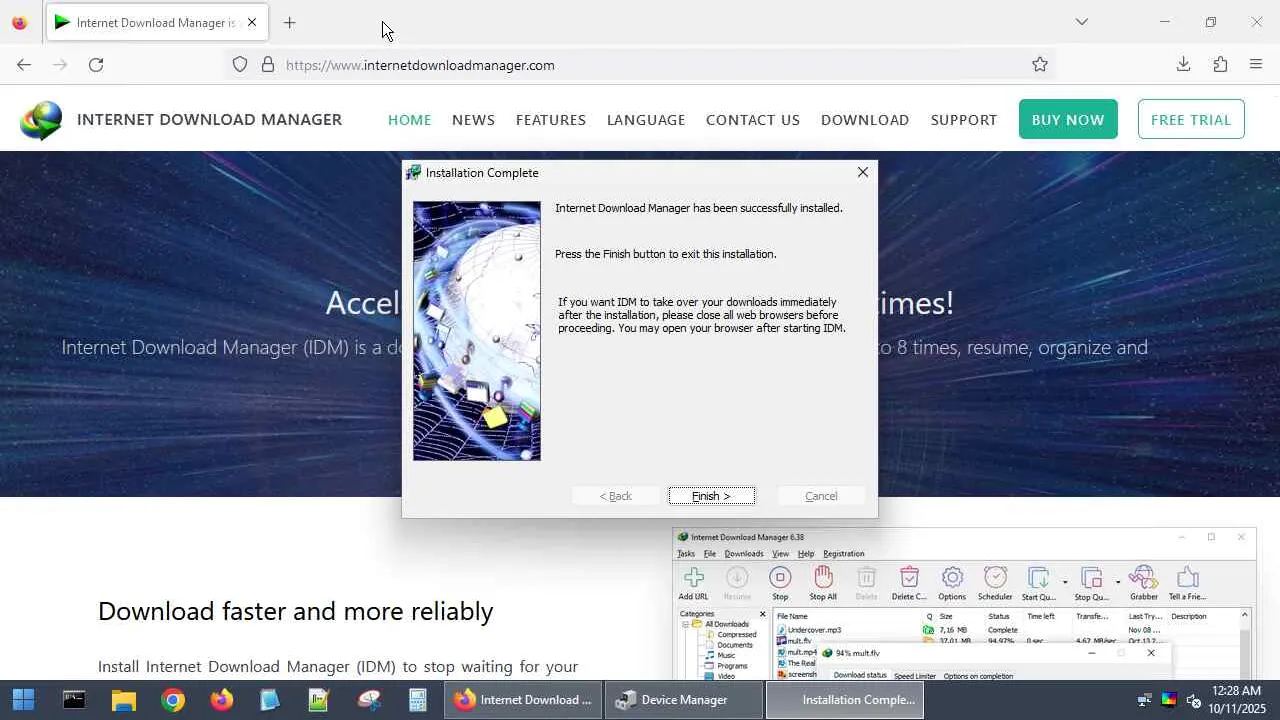Open the NEWS section

(x=473, y=120)
